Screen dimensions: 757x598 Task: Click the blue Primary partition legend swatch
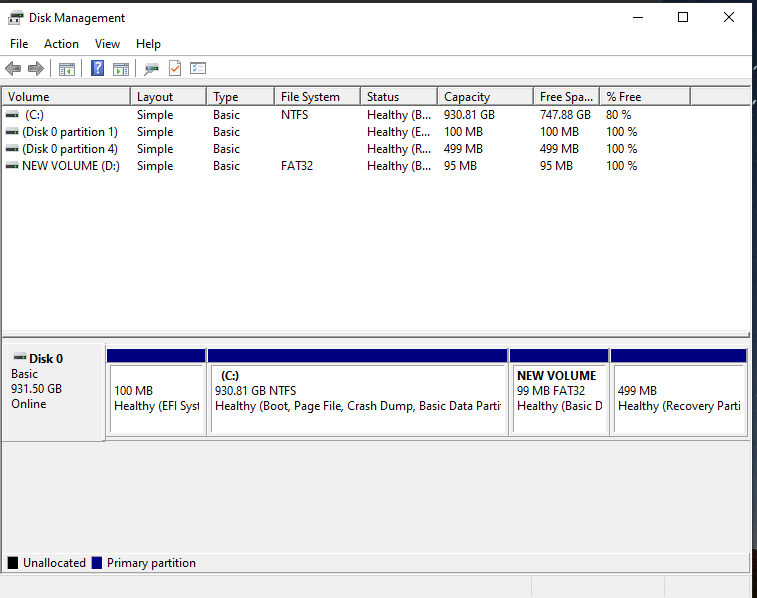tap(97, 563)
